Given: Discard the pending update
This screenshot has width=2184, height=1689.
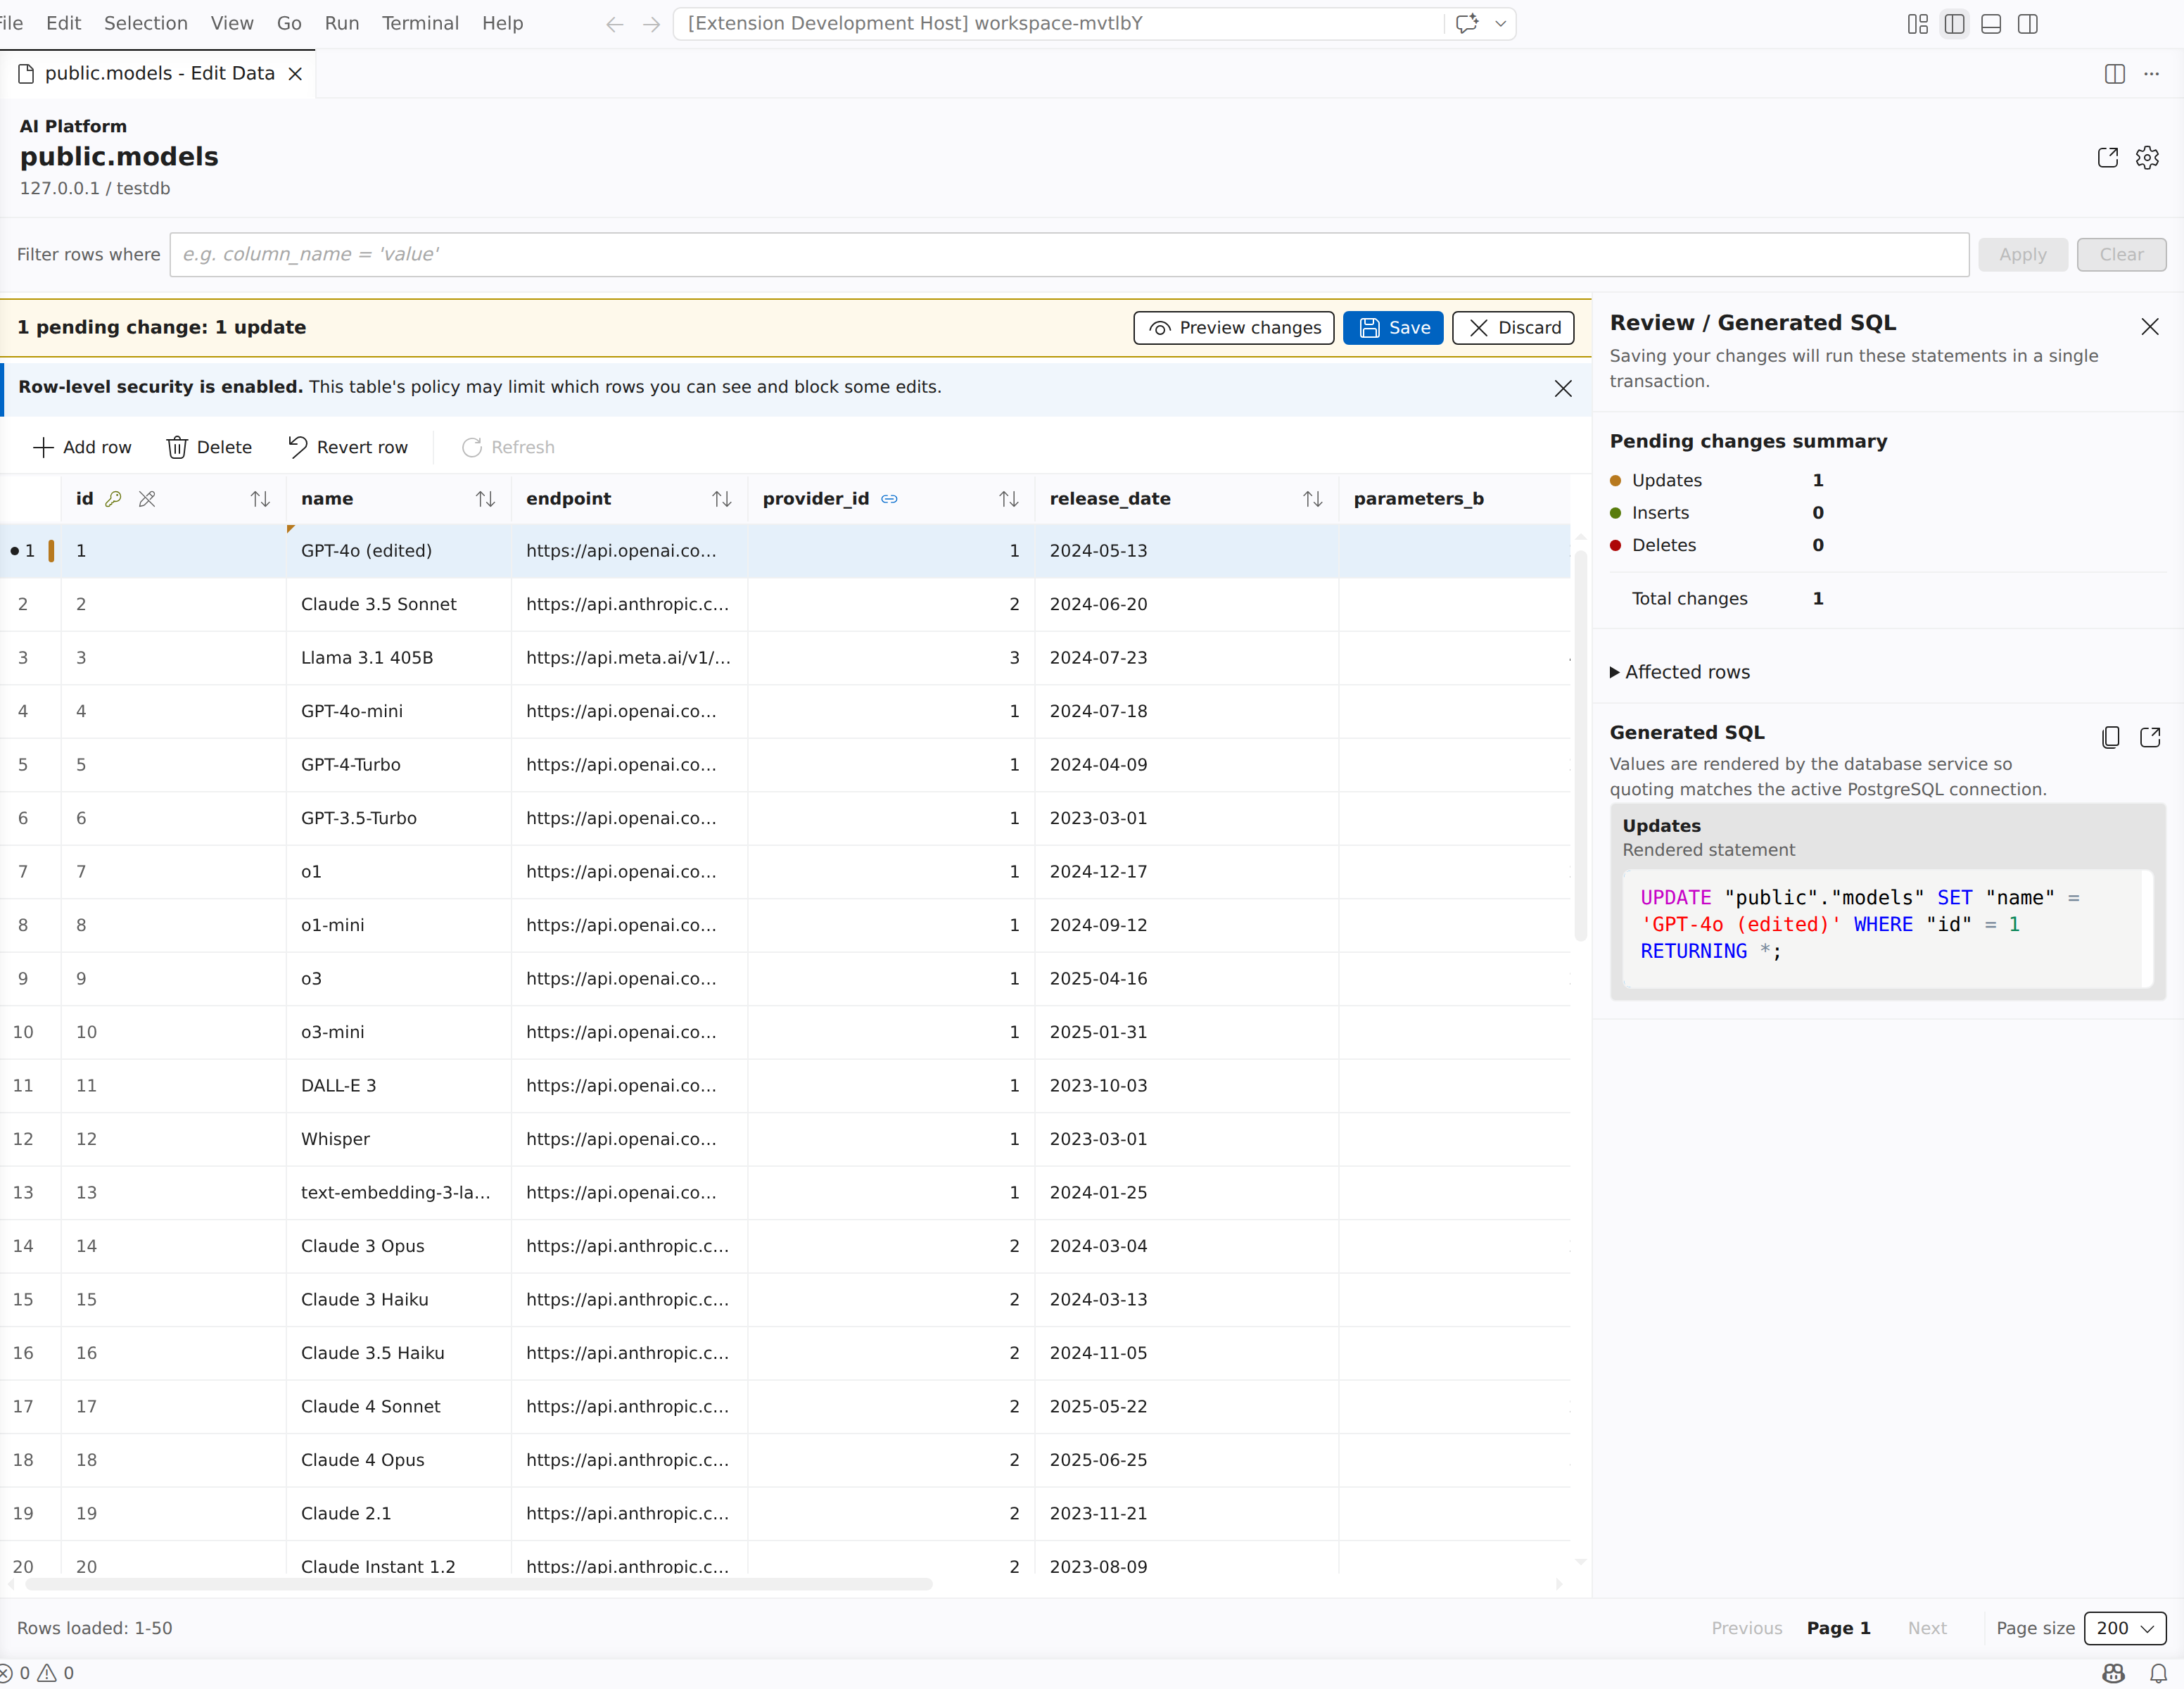Looking at the screenshot, I should click(x=1513, y=328).
